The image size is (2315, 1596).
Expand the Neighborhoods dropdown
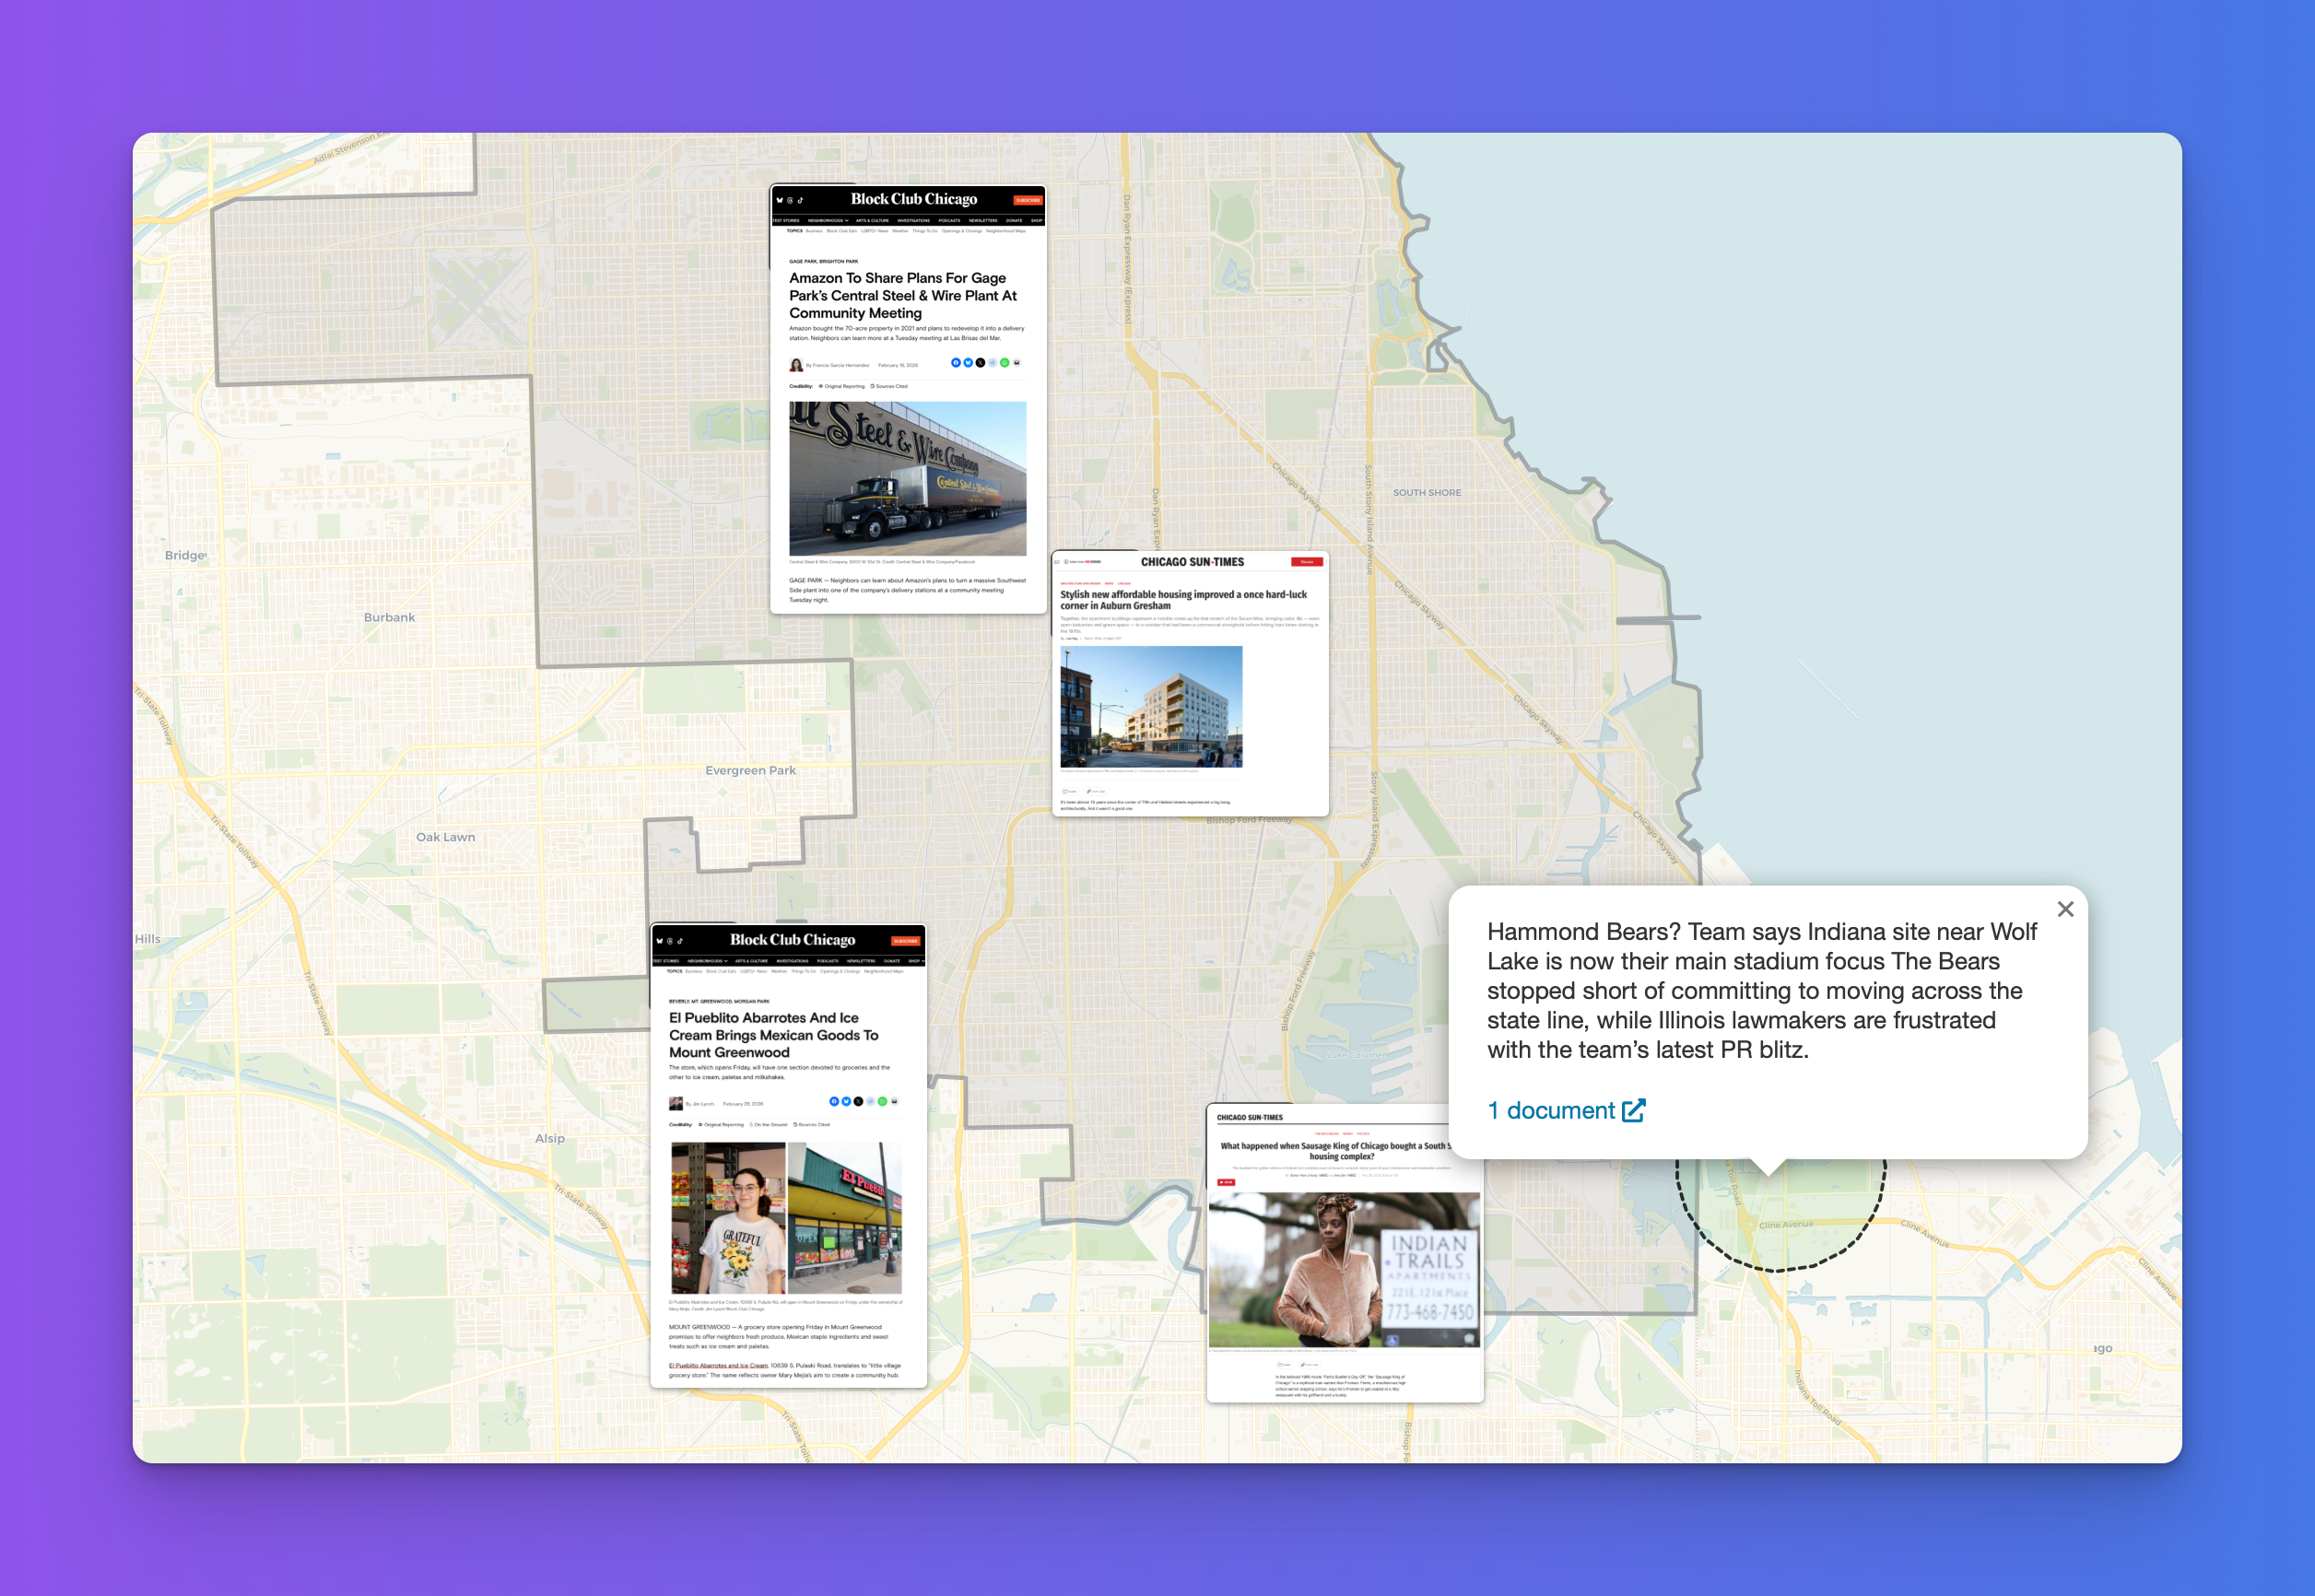click(828, 221)
